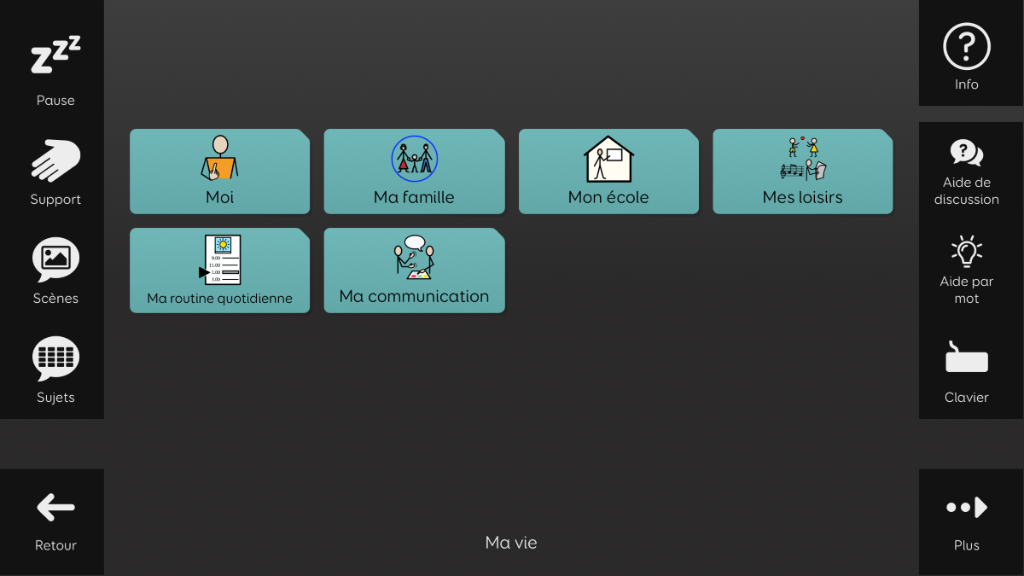Go back with the Retour arrow
Image resolution: width=1024 pixels, height=576 pixels.
(55, 509)
